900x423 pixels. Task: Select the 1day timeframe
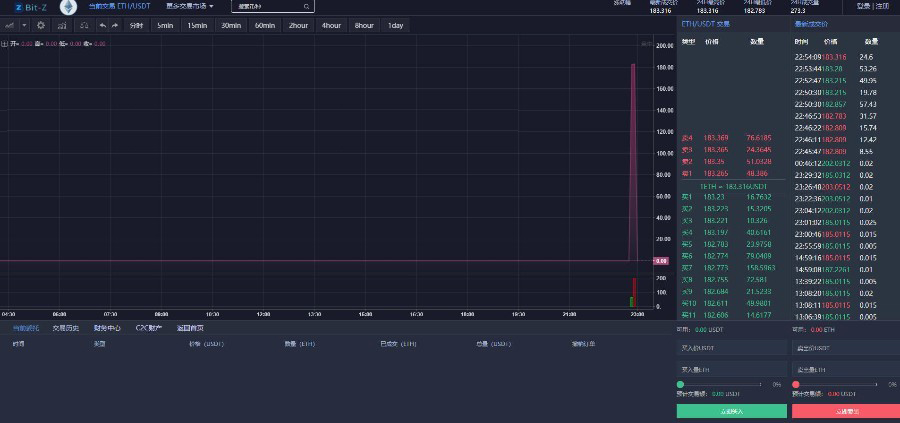pos(395,25)
